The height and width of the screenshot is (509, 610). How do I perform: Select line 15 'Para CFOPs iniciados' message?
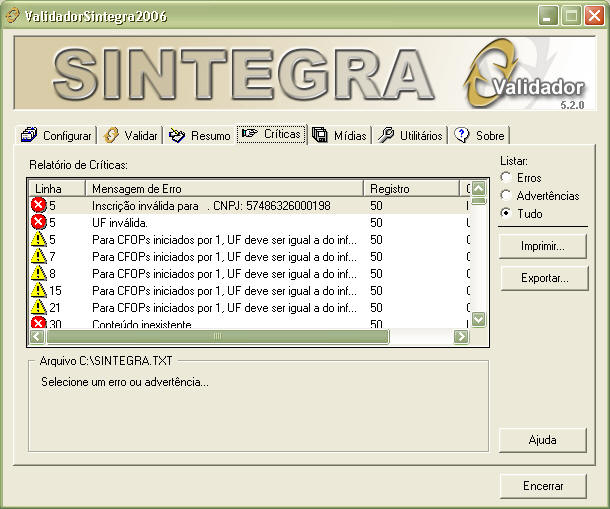click(x=224, y=291)
